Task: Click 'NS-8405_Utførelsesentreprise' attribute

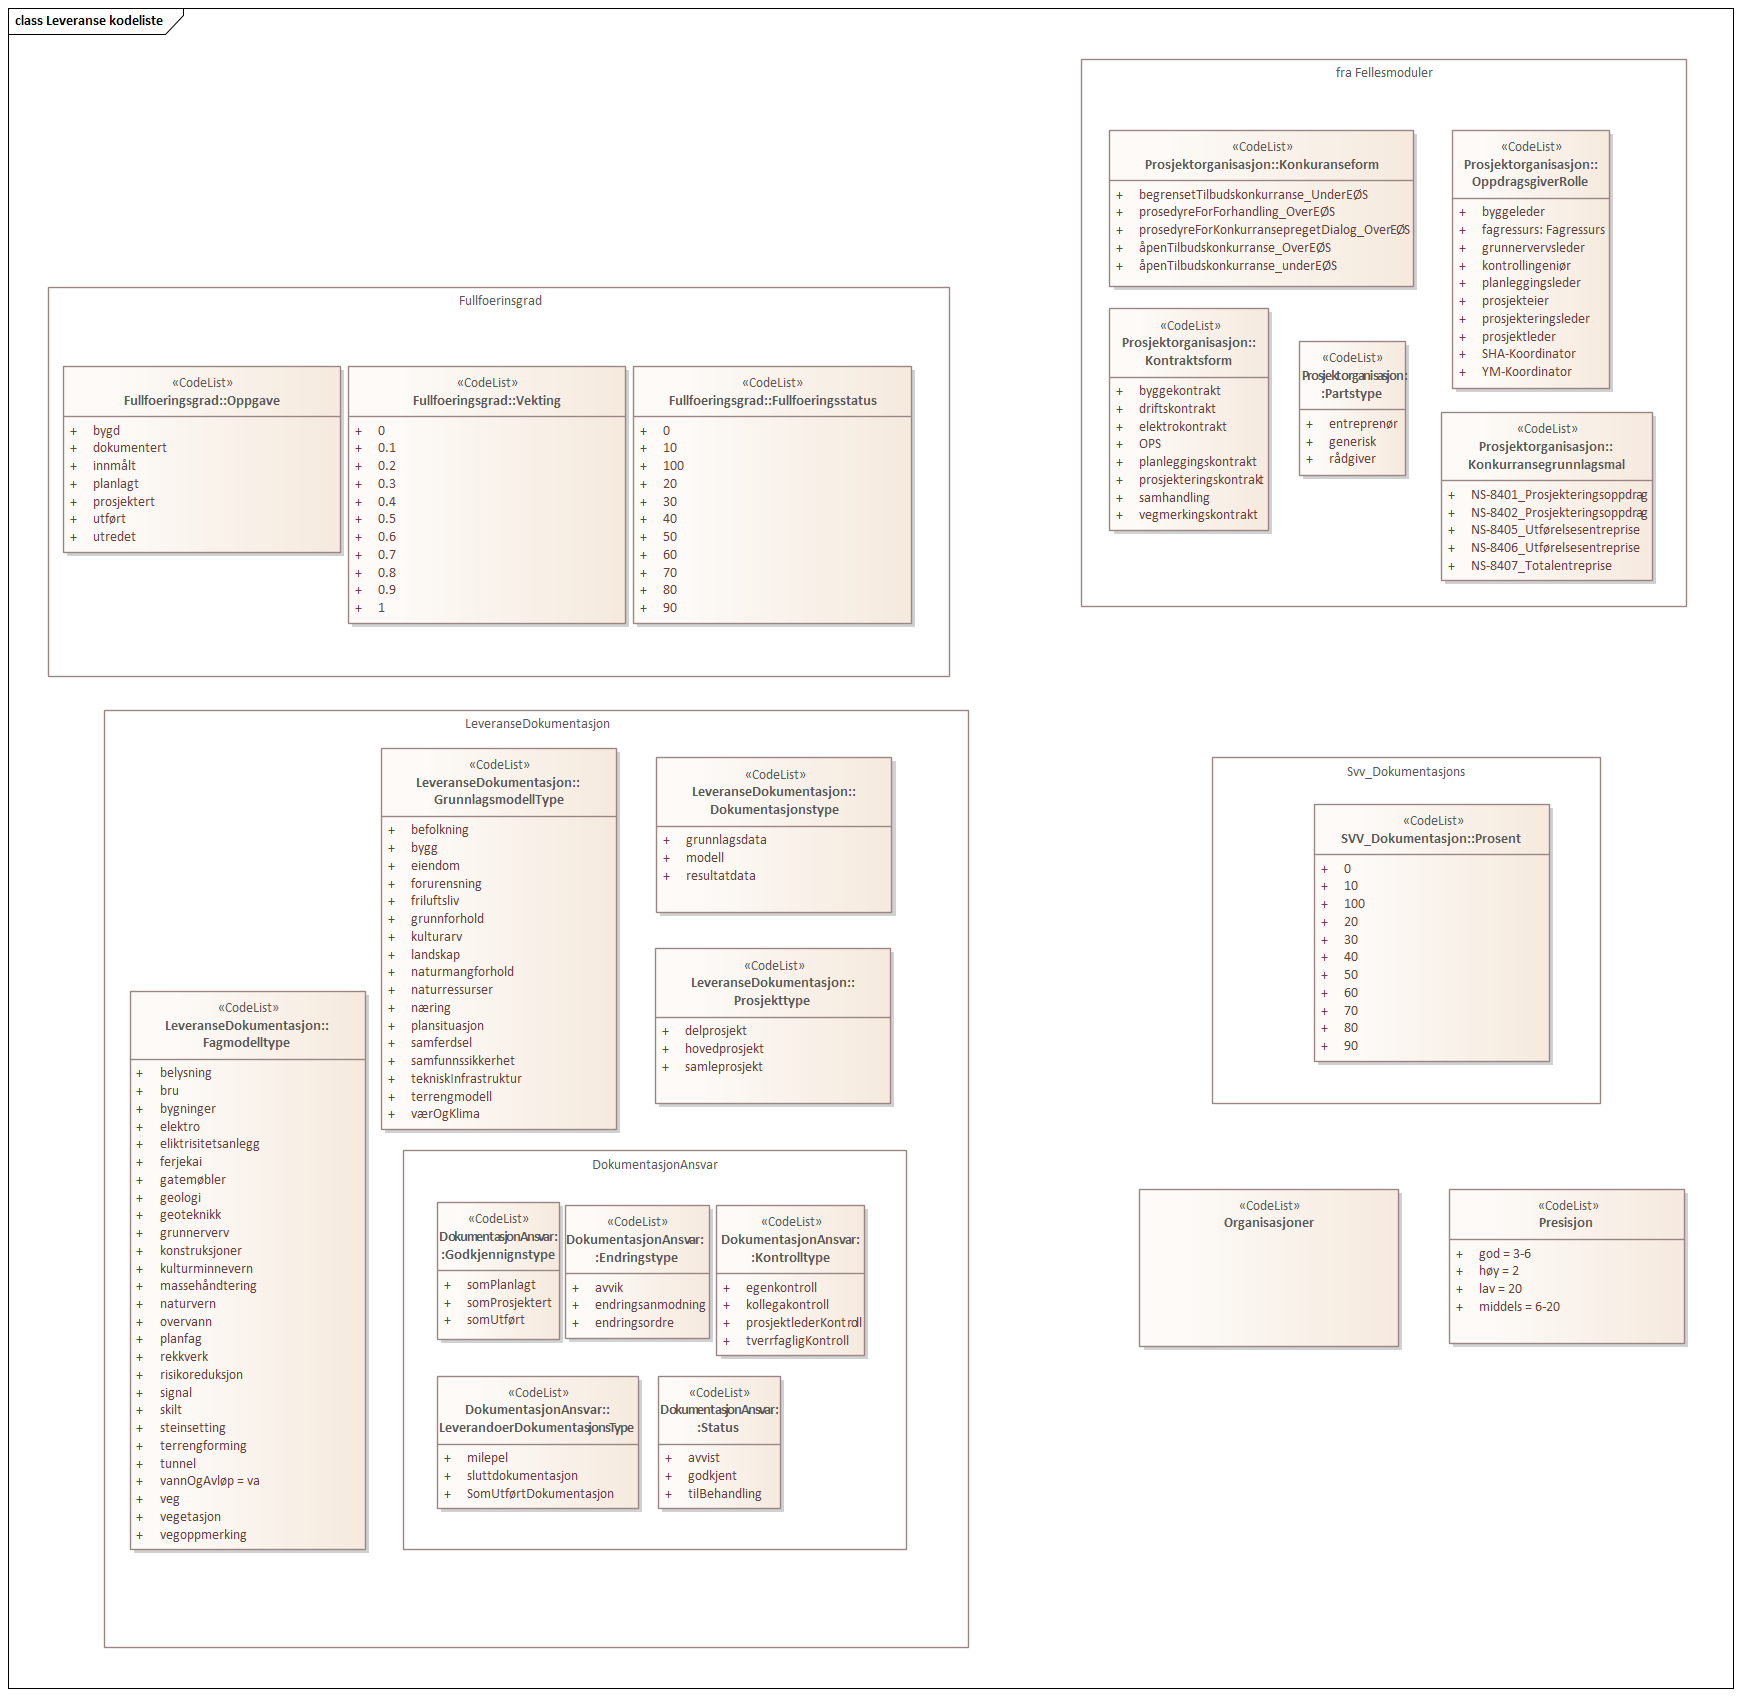Action: (x=1555, y=530)
